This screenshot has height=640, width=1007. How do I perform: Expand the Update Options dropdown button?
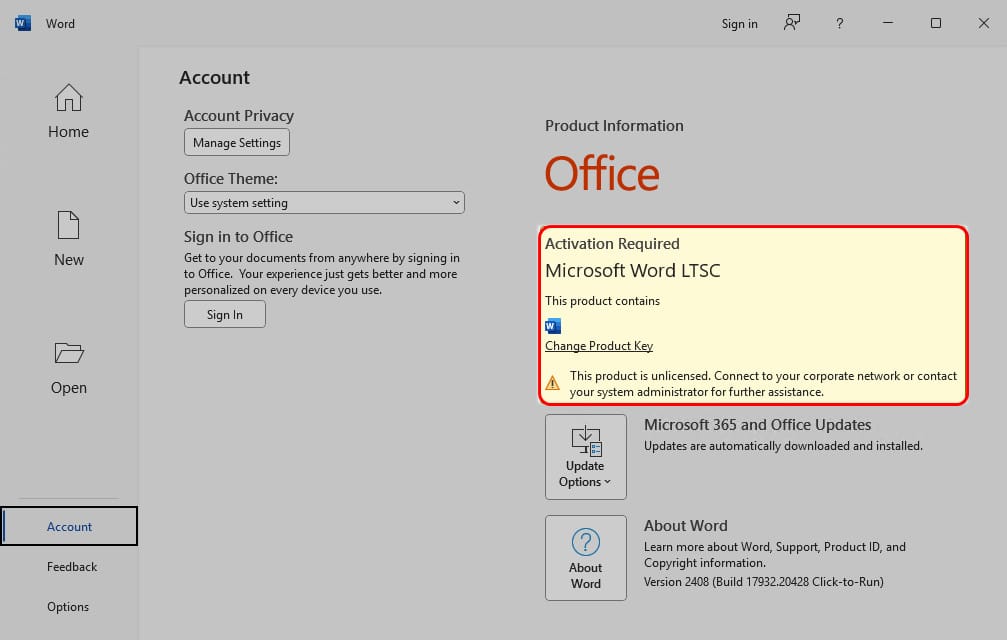click(x=586, y=456)
